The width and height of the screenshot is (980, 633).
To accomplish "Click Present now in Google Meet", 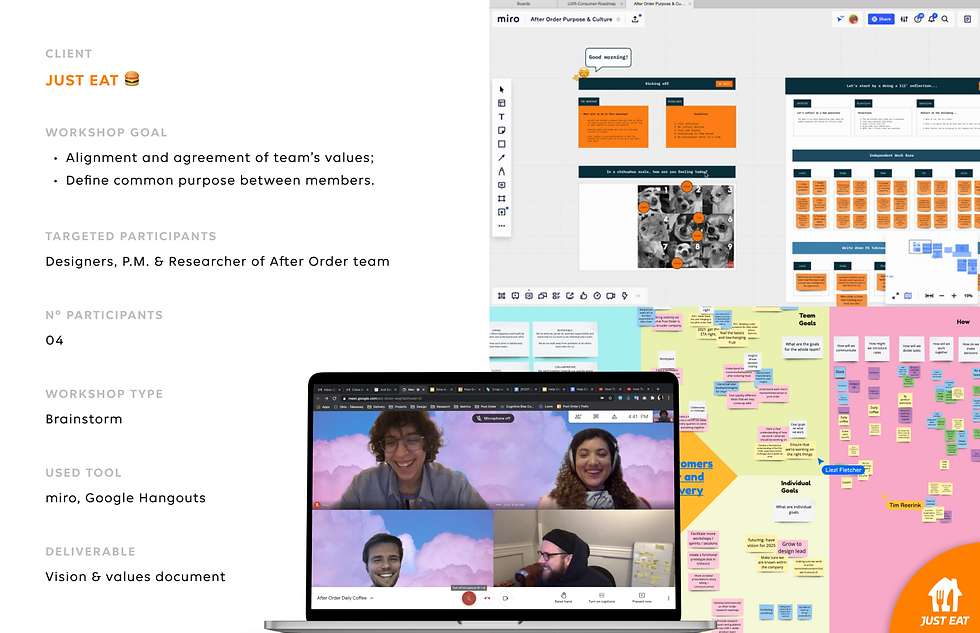I will tap(641, 597).
